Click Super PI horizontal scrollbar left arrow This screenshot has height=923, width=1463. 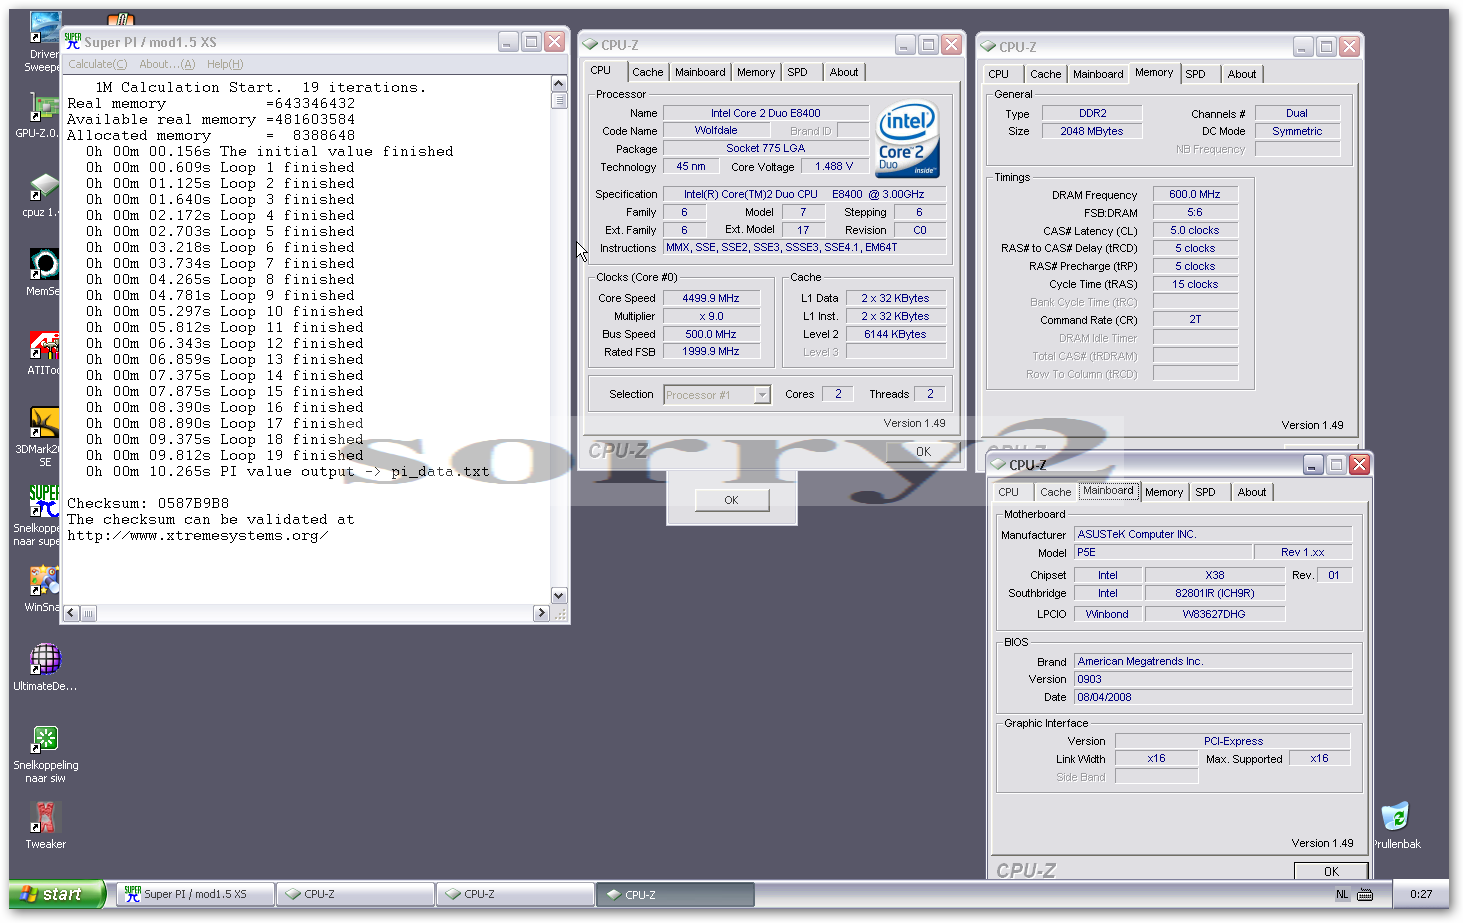click(71, 613)
